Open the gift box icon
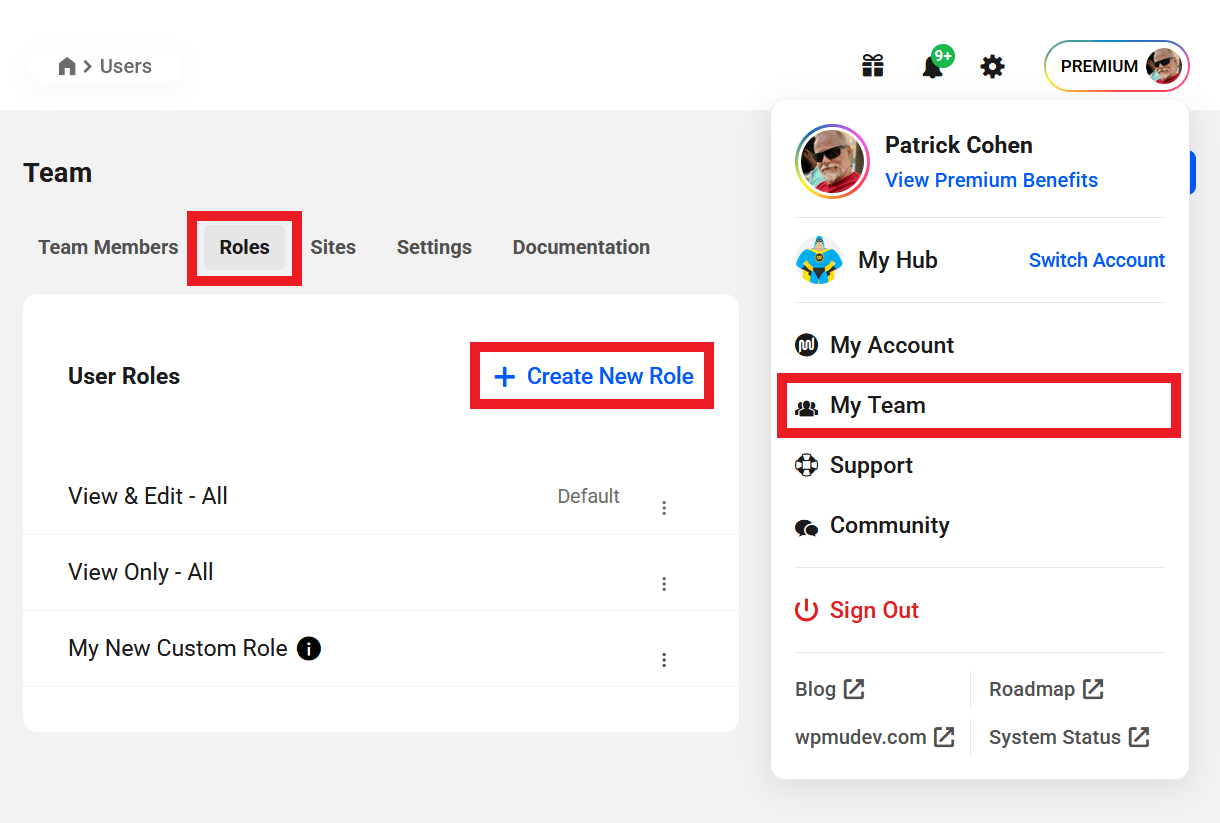Screen dimensions: 1220x823 pyautogui.click(x=873, y=66)
